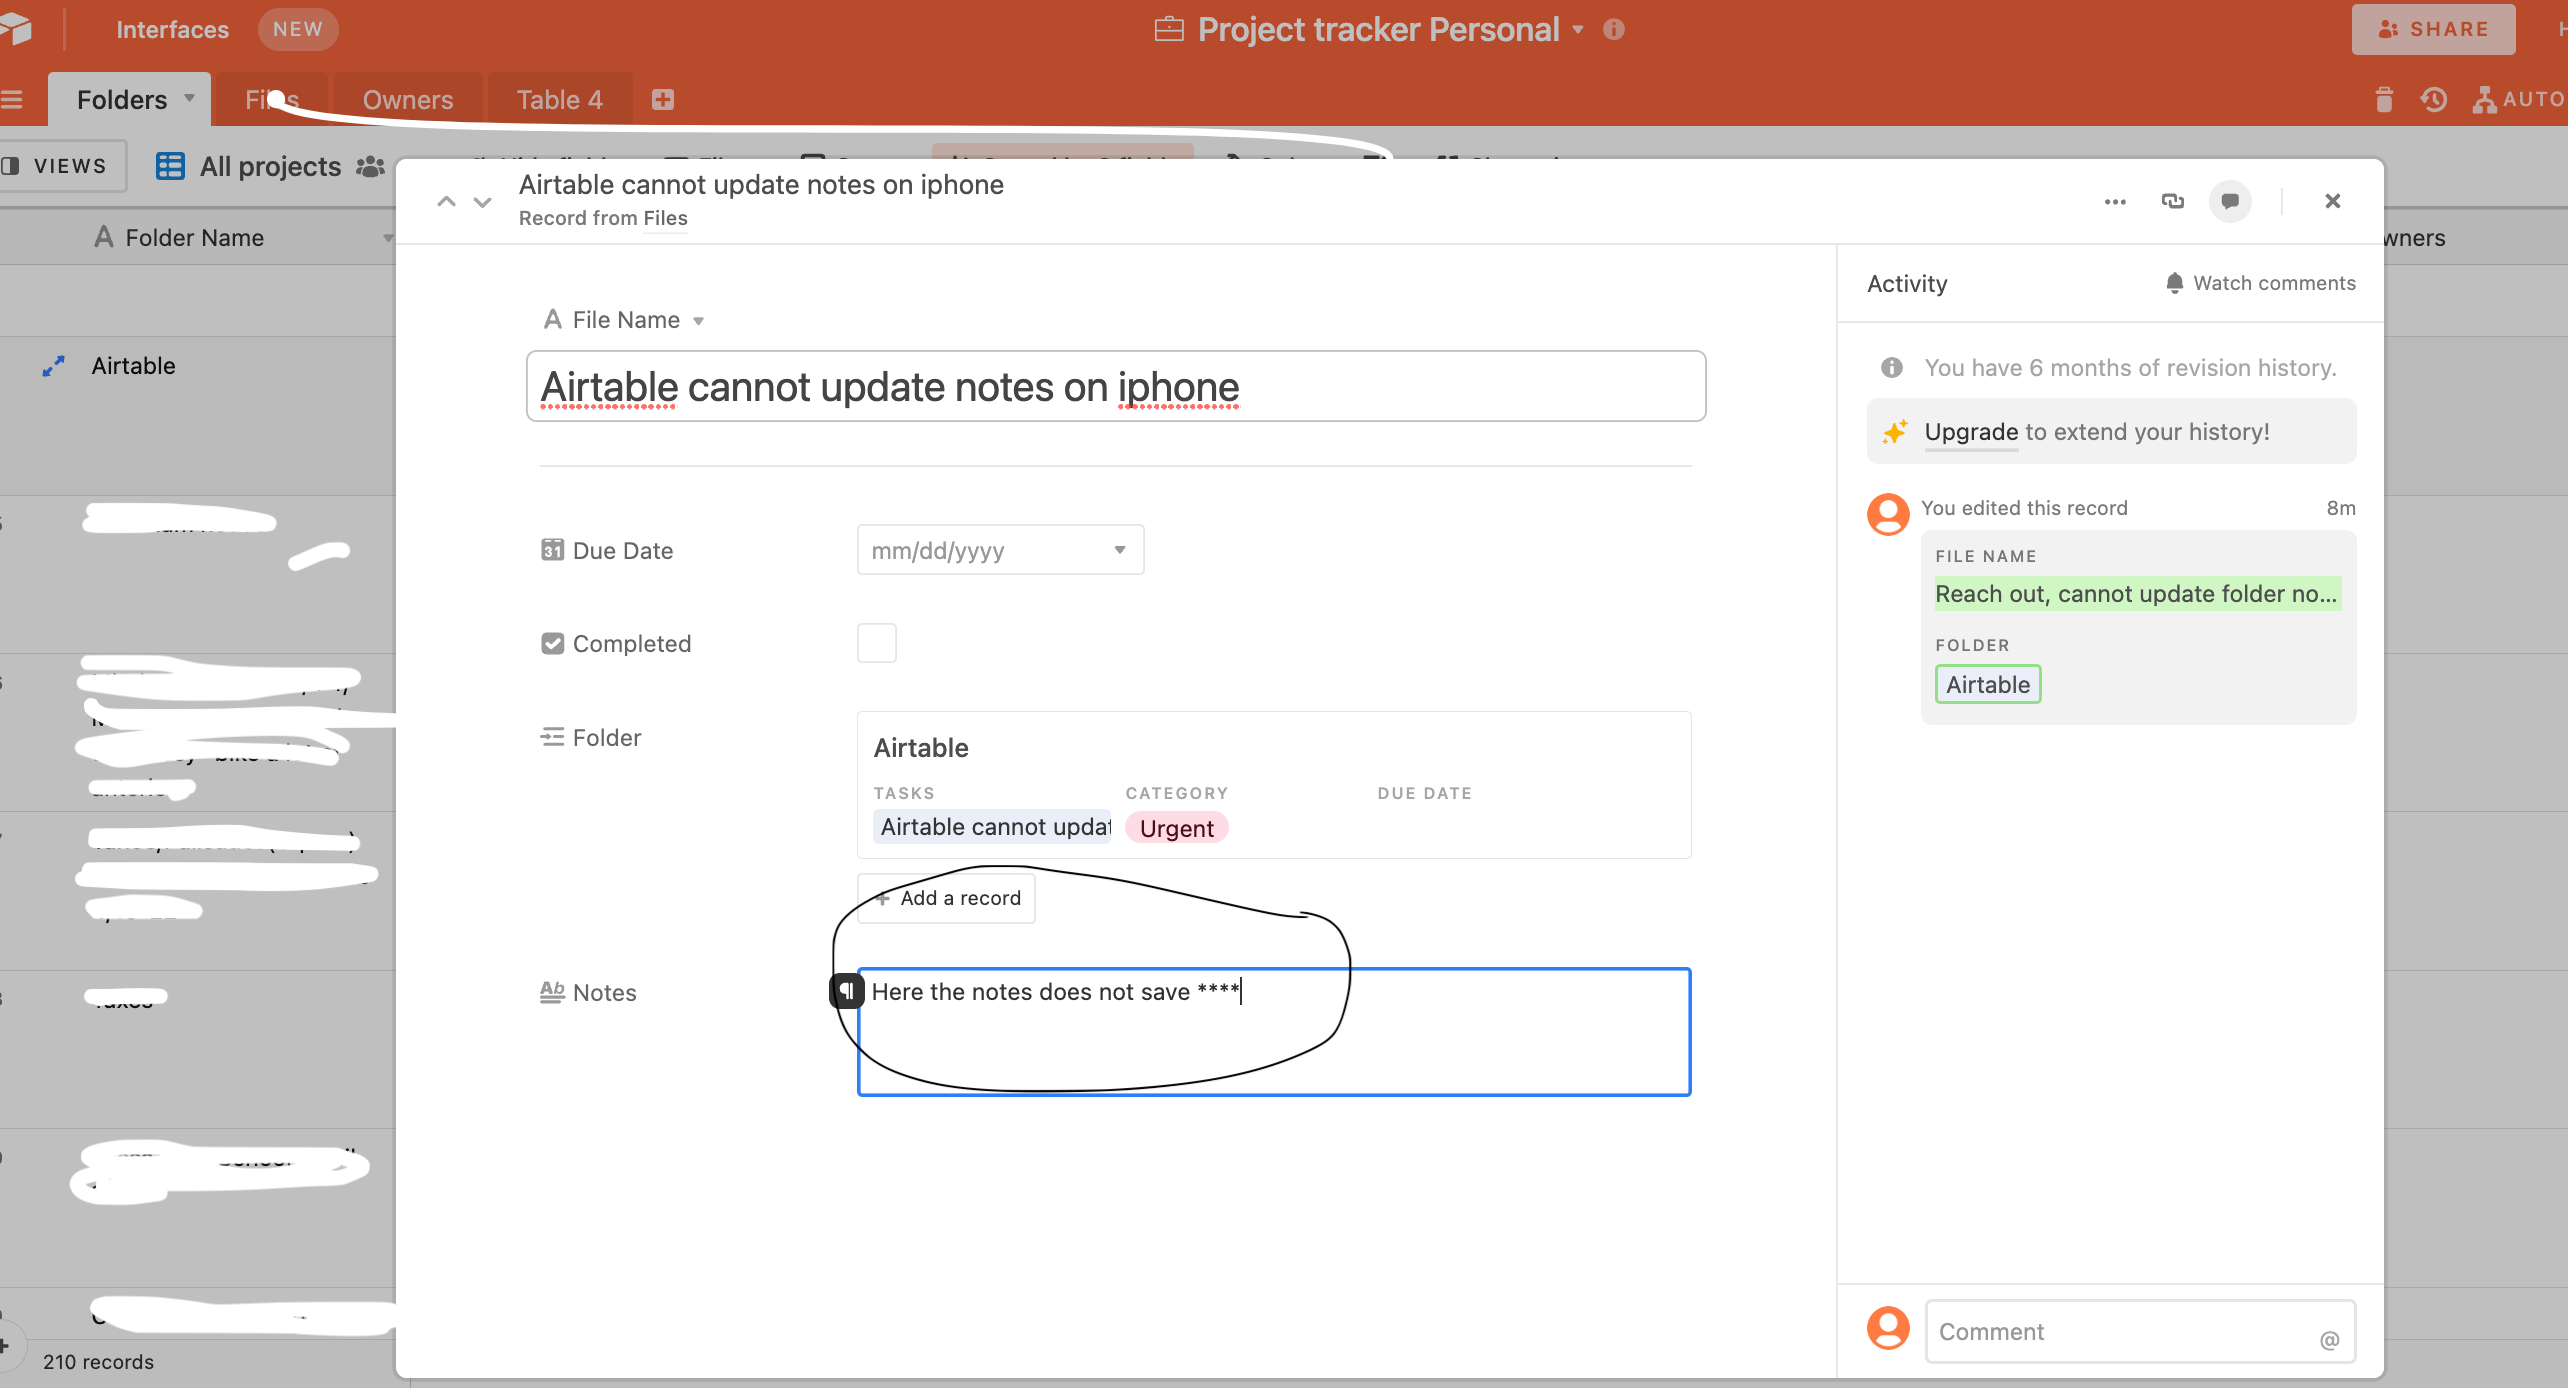Click the Reach out file name change
Screen dimensions: 2568x1388
pos(2137,594)
